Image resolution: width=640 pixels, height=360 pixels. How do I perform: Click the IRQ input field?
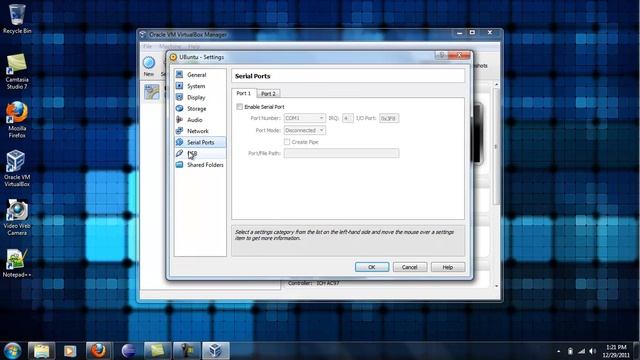347,118
